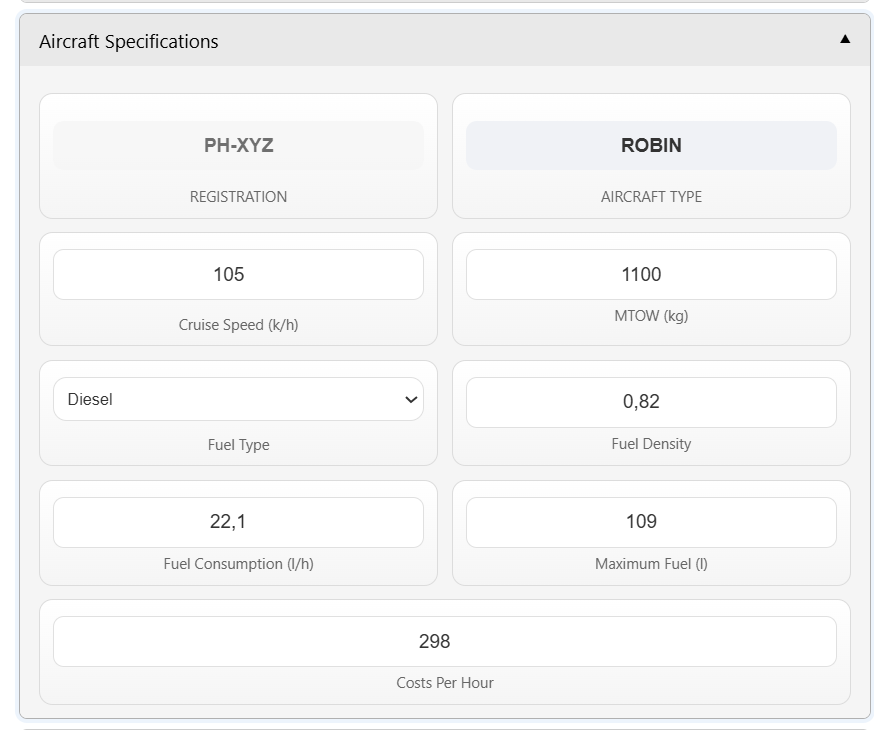Screen dimensions: 877x730
Task: Focus the Costs Per Hour field
Action: coord(444,641)
